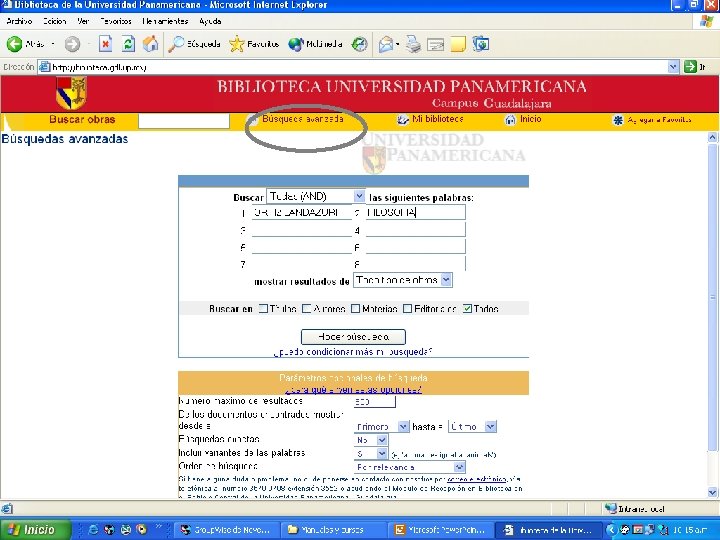This screenshot has width=720, height=540.
Task: Check the Materias checkbox
Action: point(355,309)
